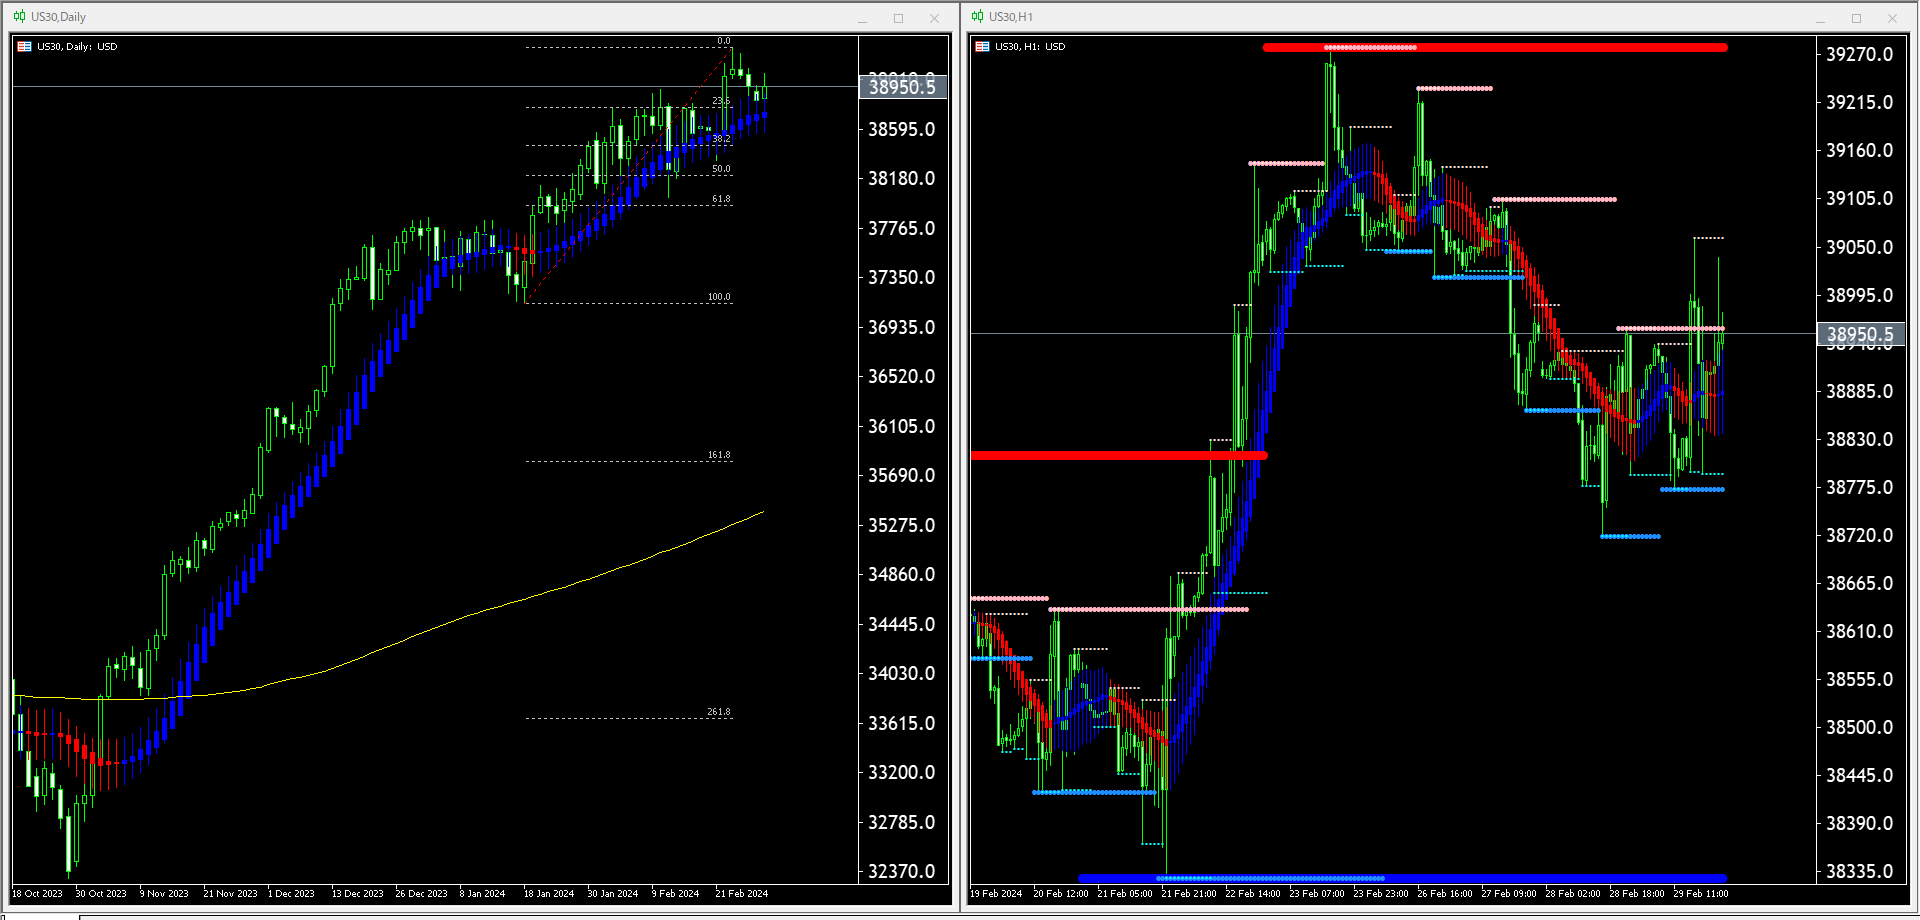
Task: Click the chart info icon beside 'US30, H1: USD'
Action: 983,46
